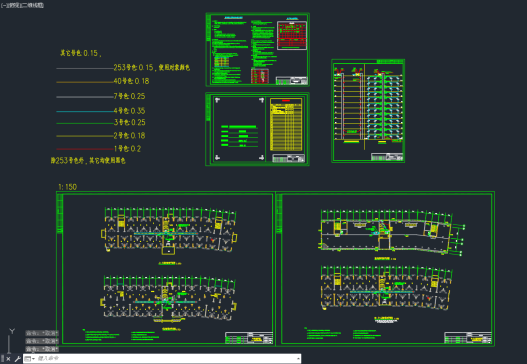Select the '其它号色:0.15' legend text
527x364 pixels.
click(x=81, y=53)
